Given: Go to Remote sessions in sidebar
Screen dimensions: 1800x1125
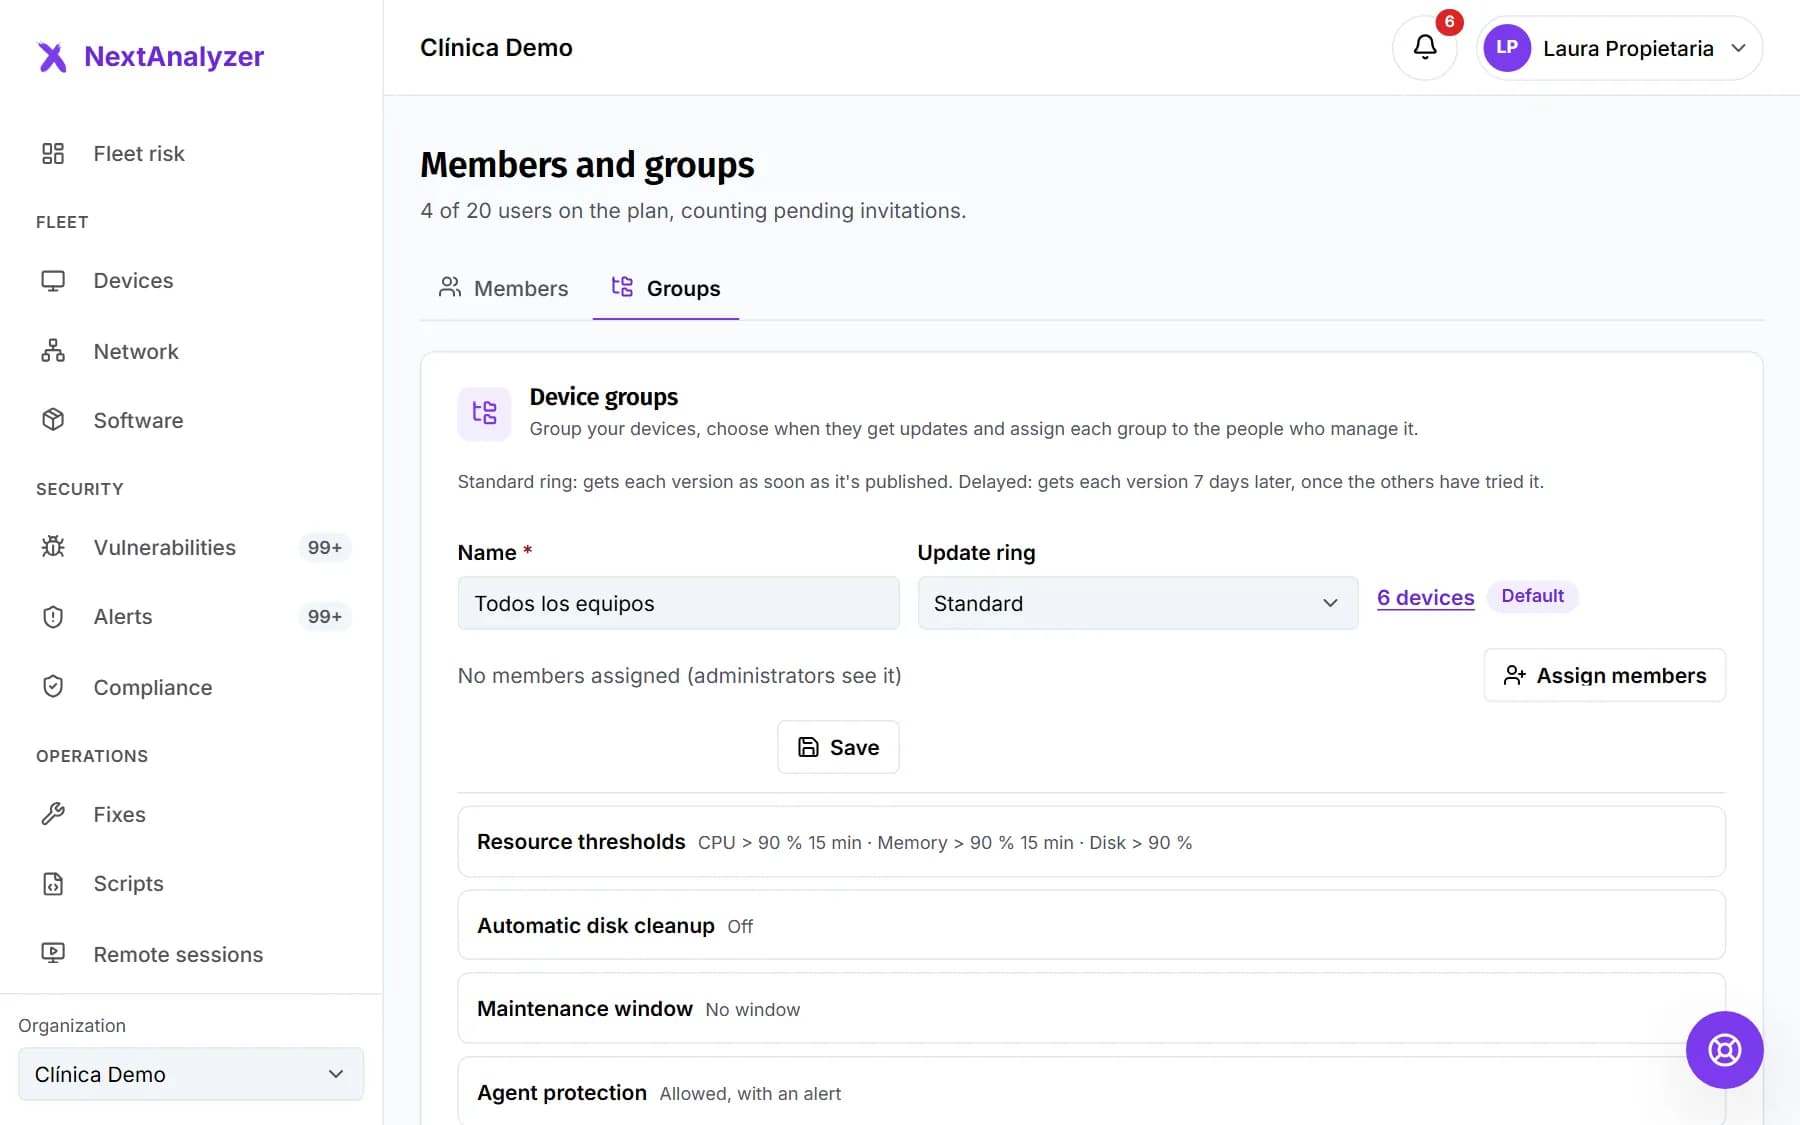Looking at the screenshot, I should pyautogui.click(x=191, y=954).
